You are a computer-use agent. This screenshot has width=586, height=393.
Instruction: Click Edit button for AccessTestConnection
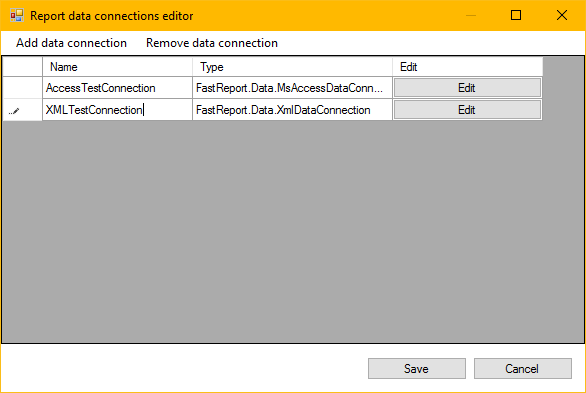pyautogui.click(x=467, y=88)
